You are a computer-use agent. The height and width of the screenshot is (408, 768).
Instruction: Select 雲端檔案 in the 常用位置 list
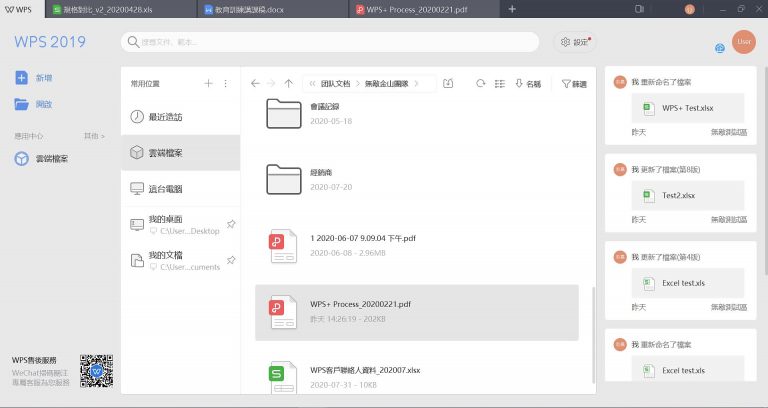(180, 153)
